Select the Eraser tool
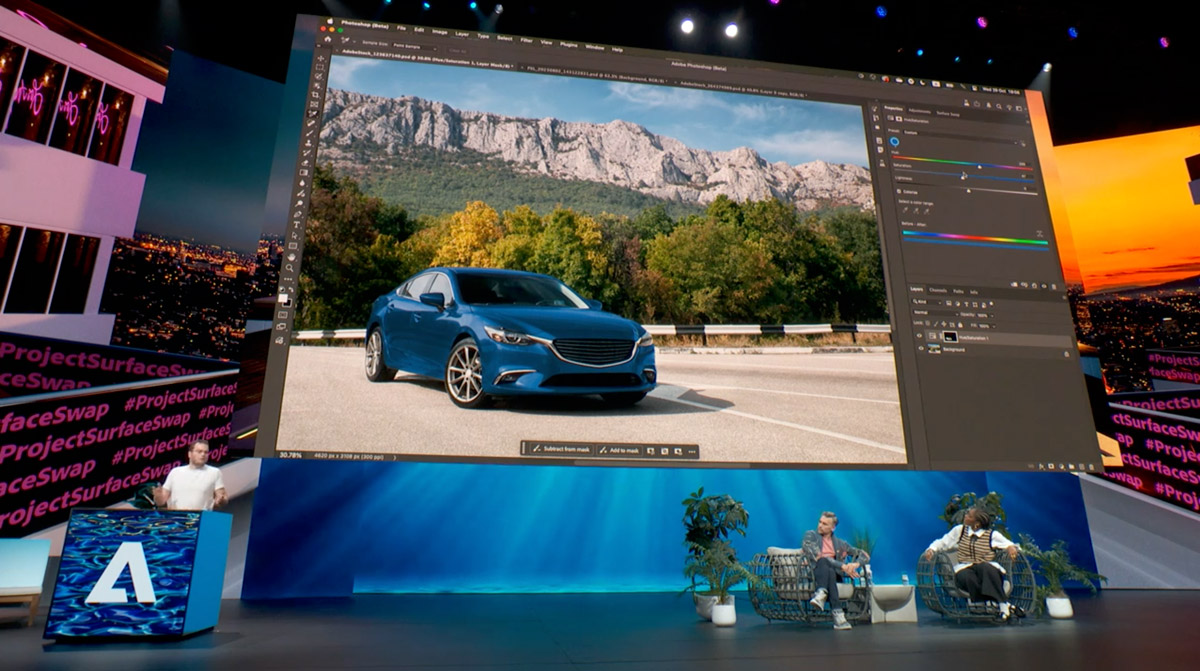This screenshot has height=671, width=1200. (305, 162)
